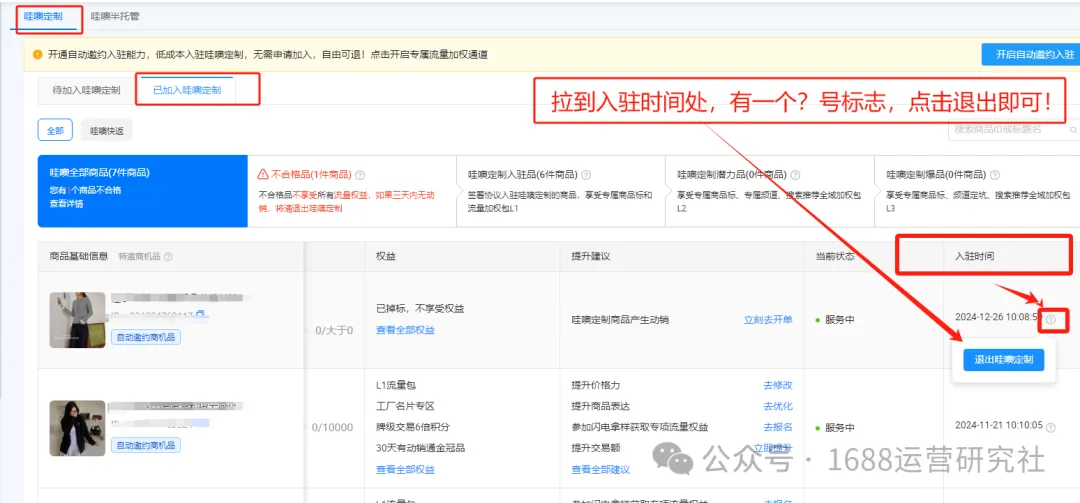
Task: Select the 哇噢定制爆品(0件商品) category
Action: pos(977,191)
